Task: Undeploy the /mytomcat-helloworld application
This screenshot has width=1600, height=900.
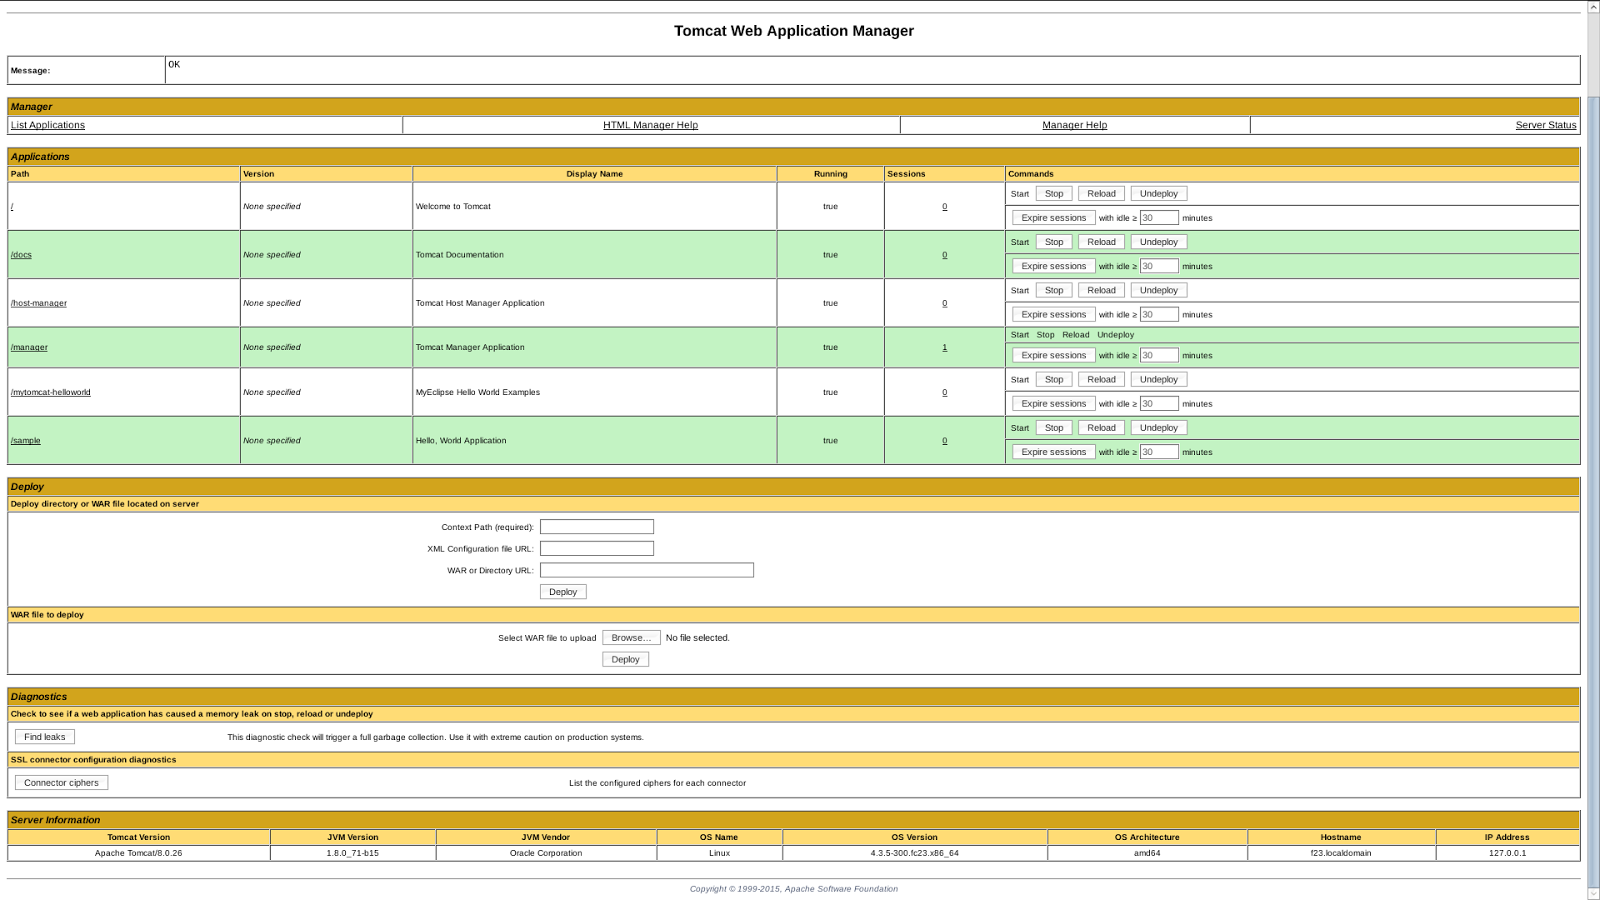Action: [1159, 379]
